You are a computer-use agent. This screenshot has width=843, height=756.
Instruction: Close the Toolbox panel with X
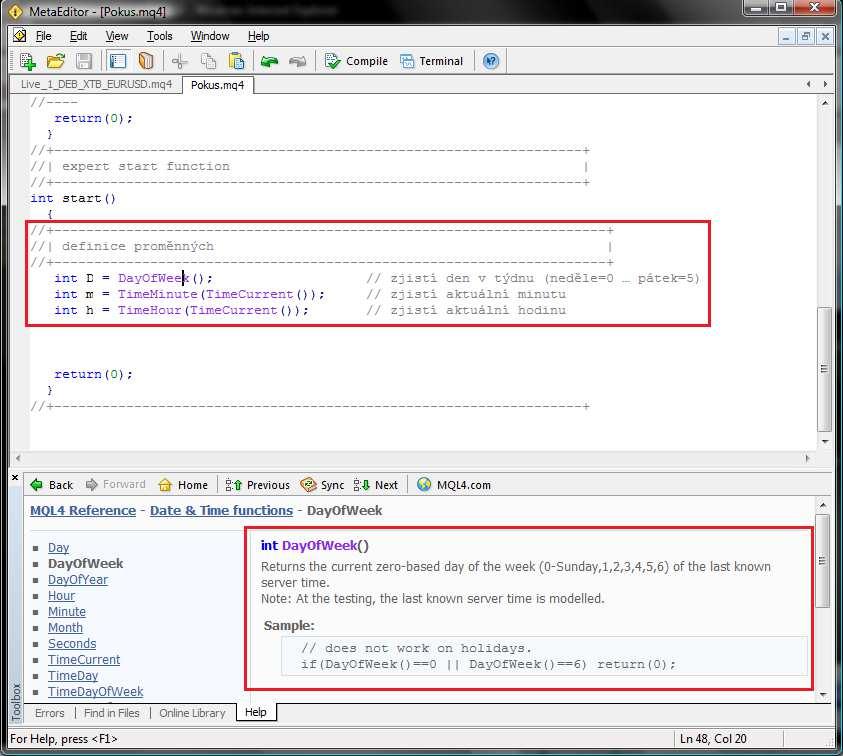click(x=15, y=477)
